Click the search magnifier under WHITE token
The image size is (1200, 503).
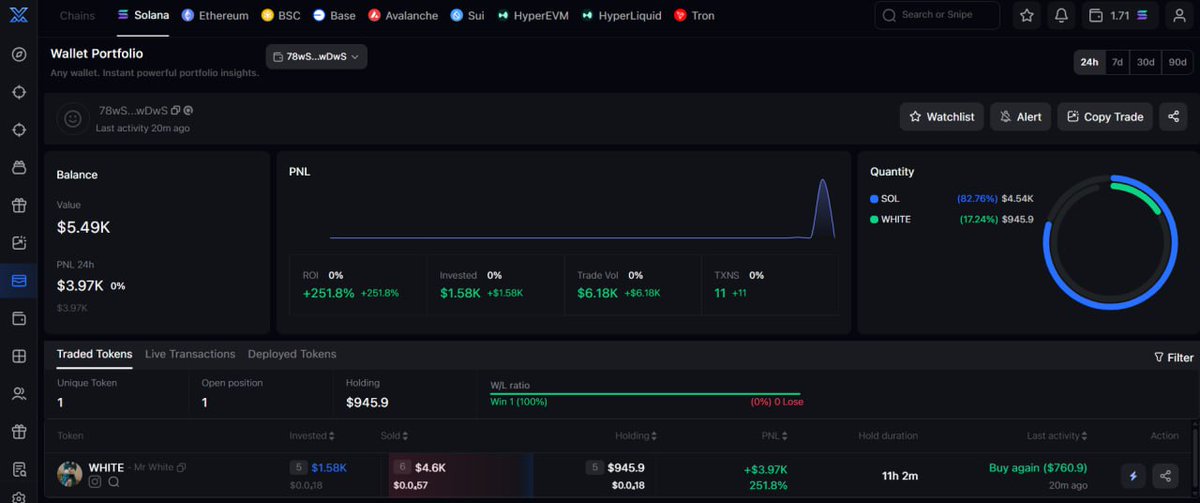coord(114,482)
